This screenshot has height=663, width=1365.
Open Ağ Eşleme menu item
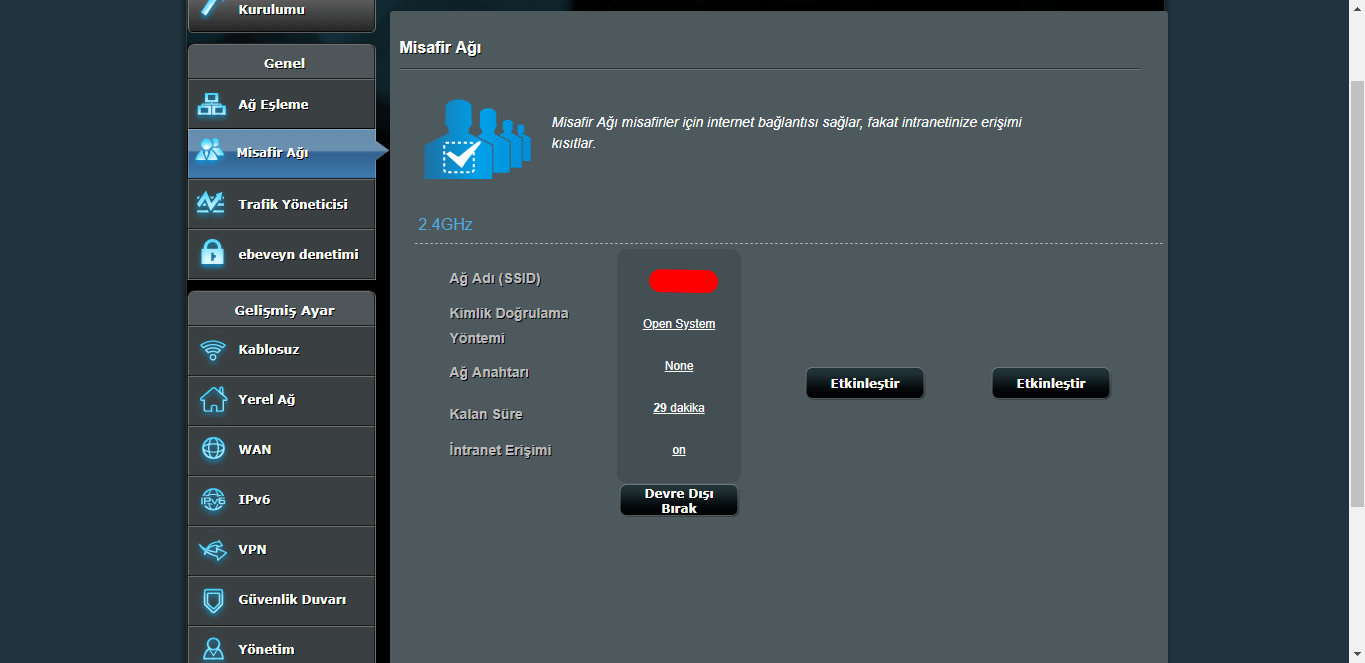coord(281,104)
